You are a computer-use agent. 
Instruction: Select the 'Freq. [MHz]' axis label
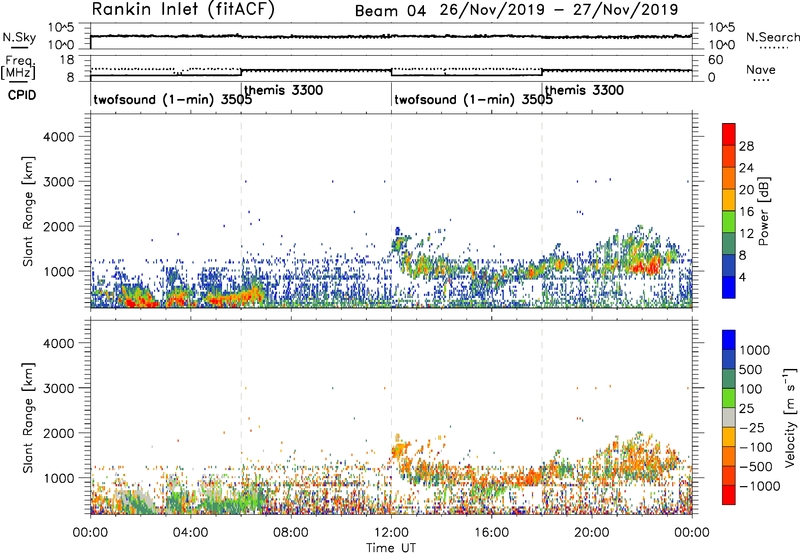(18, 67)
